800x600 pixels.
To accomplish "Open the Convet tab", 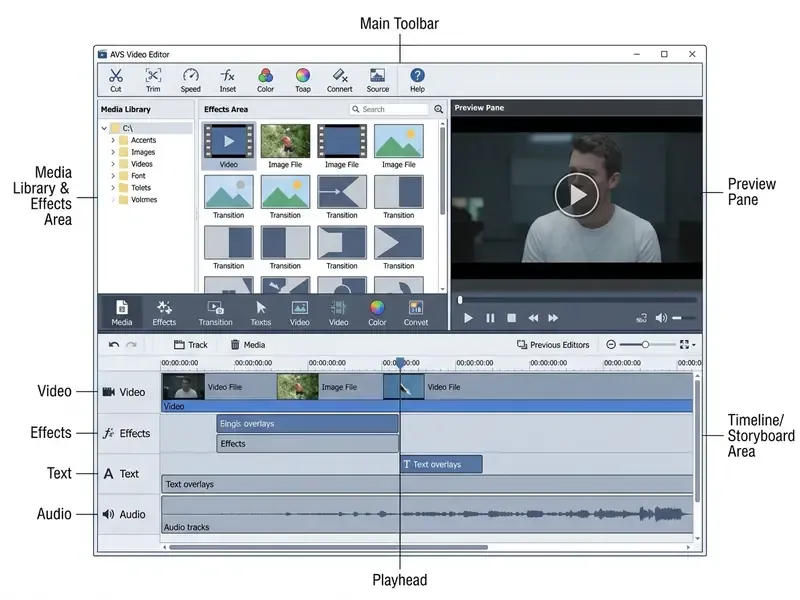I will coord(416,313).
